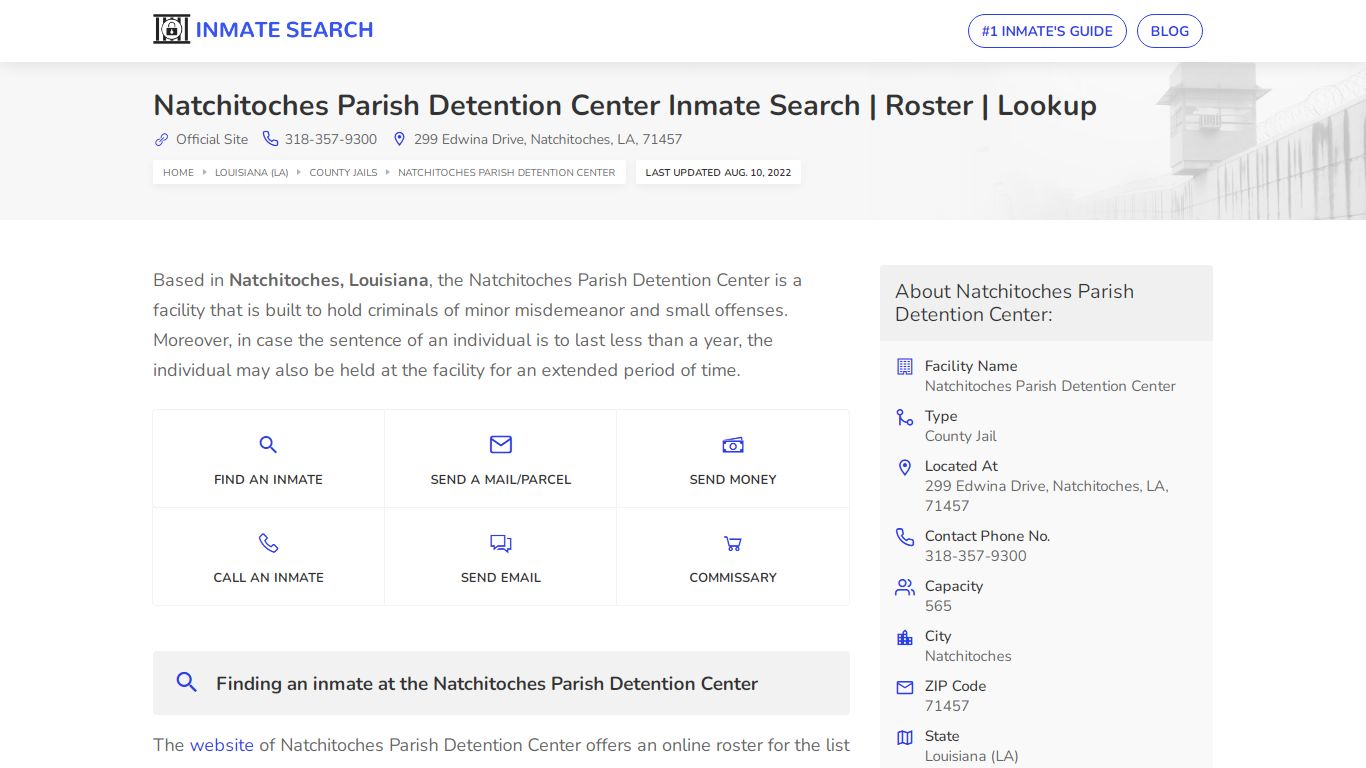Viewport: 1366px width, 768px height.
Task: Click the Last Updated Aug. 10, 2022 label
Action: (x=718, y=172)
